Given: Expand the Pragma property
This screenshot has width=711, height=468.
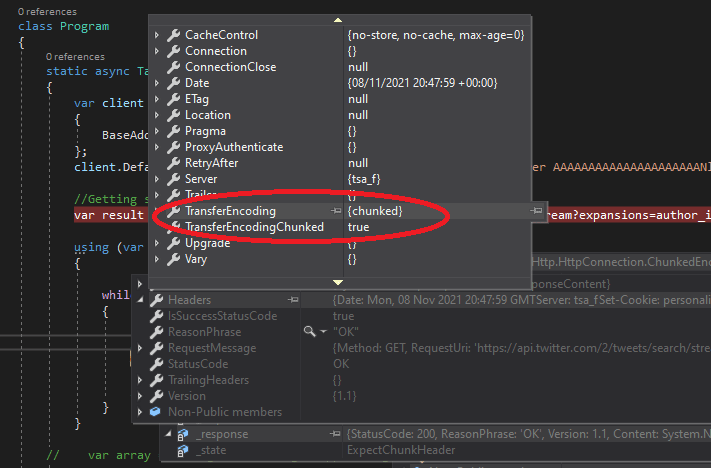Looking at the screenshot, I should [x=157, y=131].
